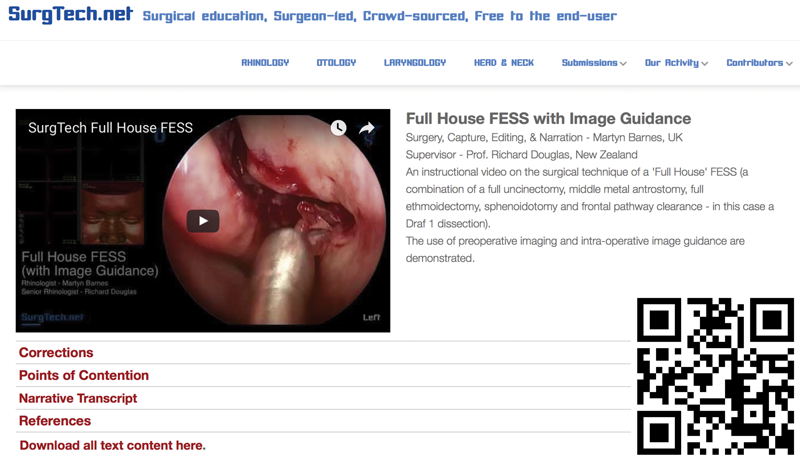Expand the Our Activity dropdown
Screen dimensions: 800x461
pos(676,63)
